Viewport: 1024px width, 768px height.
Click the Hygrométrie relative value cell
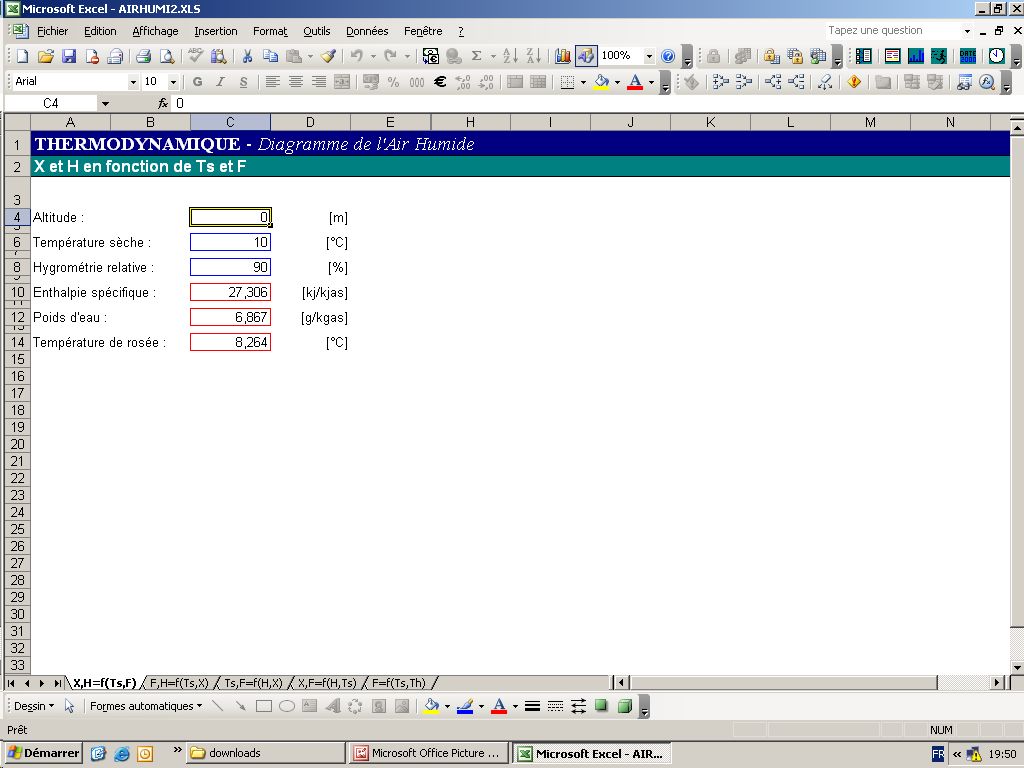click(x=231, y=267)
